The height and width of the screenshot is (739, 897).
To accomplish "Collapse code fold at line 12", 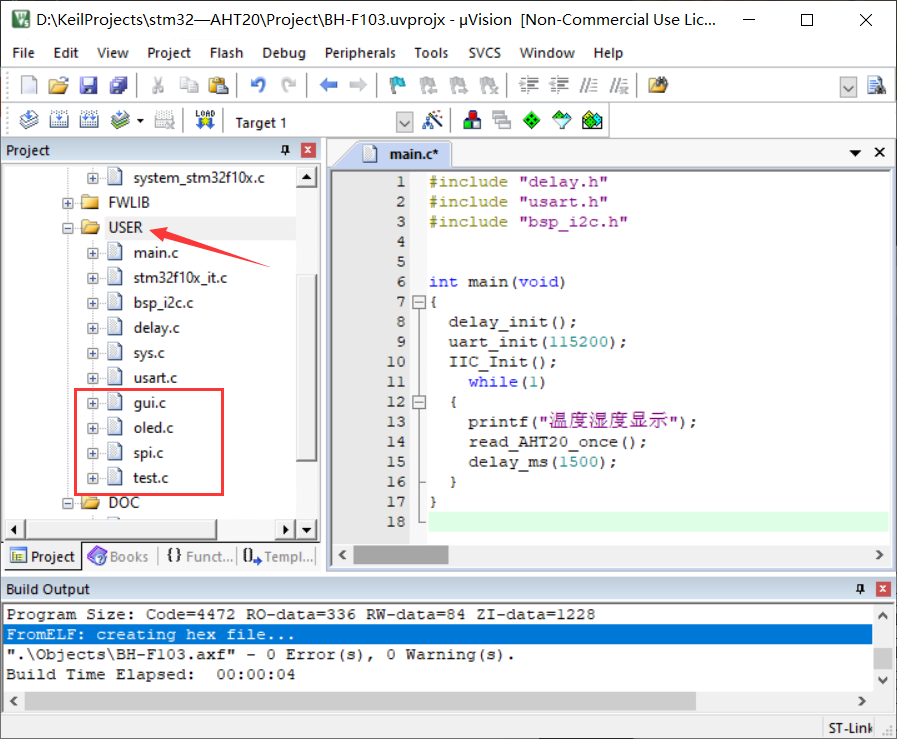I will (x=419, y=402).
